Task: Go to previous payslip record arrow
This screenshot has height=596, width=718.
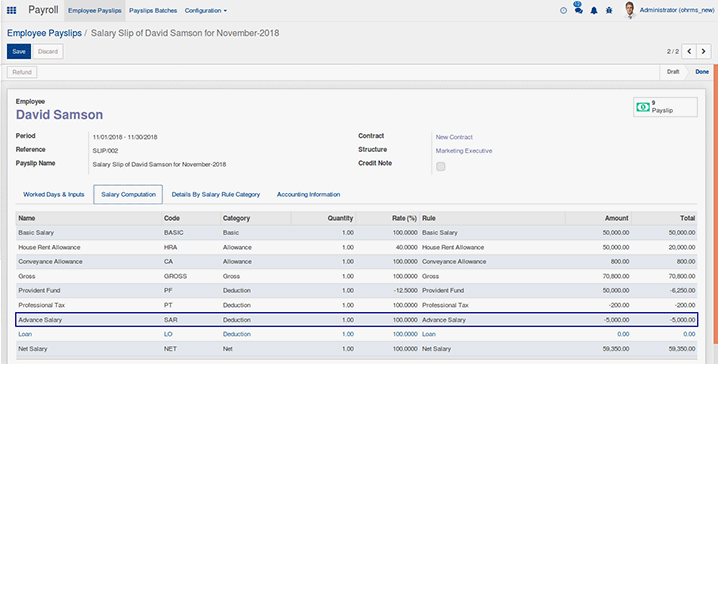Action: pos(690,51)
